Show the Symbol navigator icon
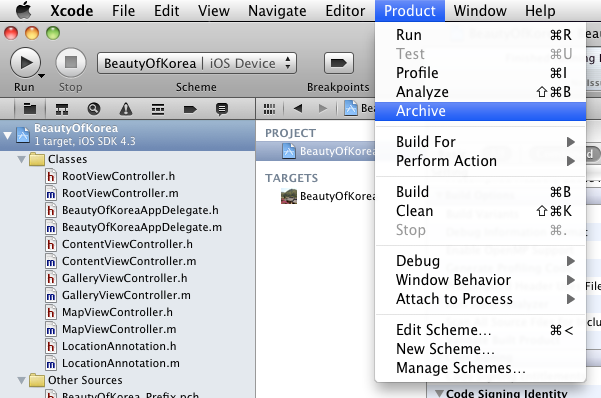 62,109
